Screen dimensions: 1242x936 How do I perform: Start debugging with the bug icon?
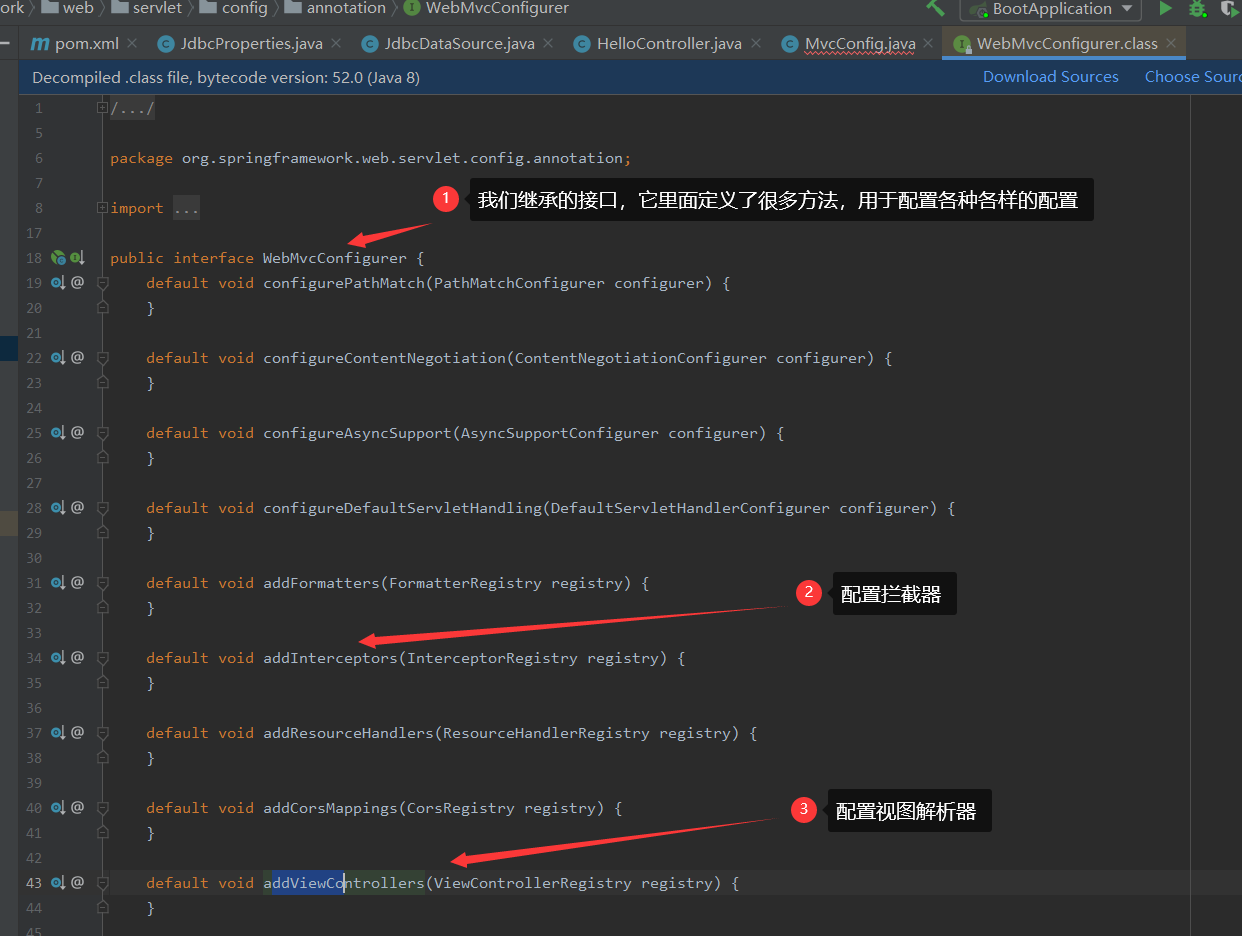pos(1197,8)
